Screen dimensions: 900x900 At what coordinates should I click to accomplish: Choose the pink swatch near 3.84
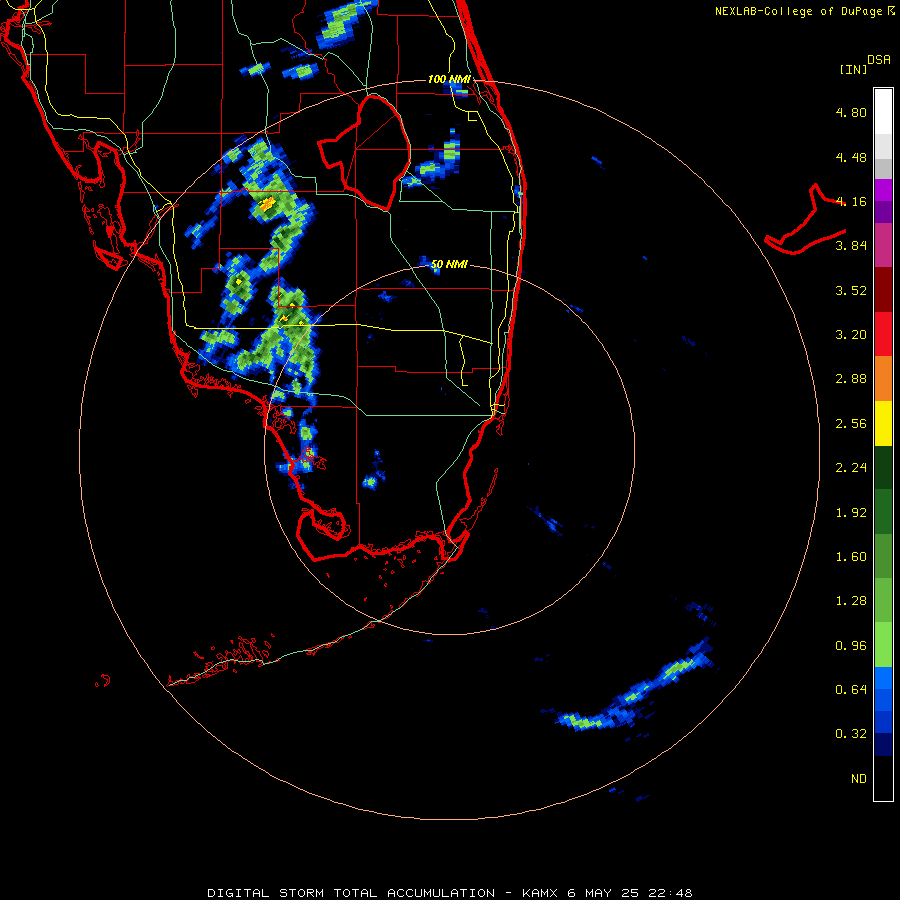tap(883, 245)
